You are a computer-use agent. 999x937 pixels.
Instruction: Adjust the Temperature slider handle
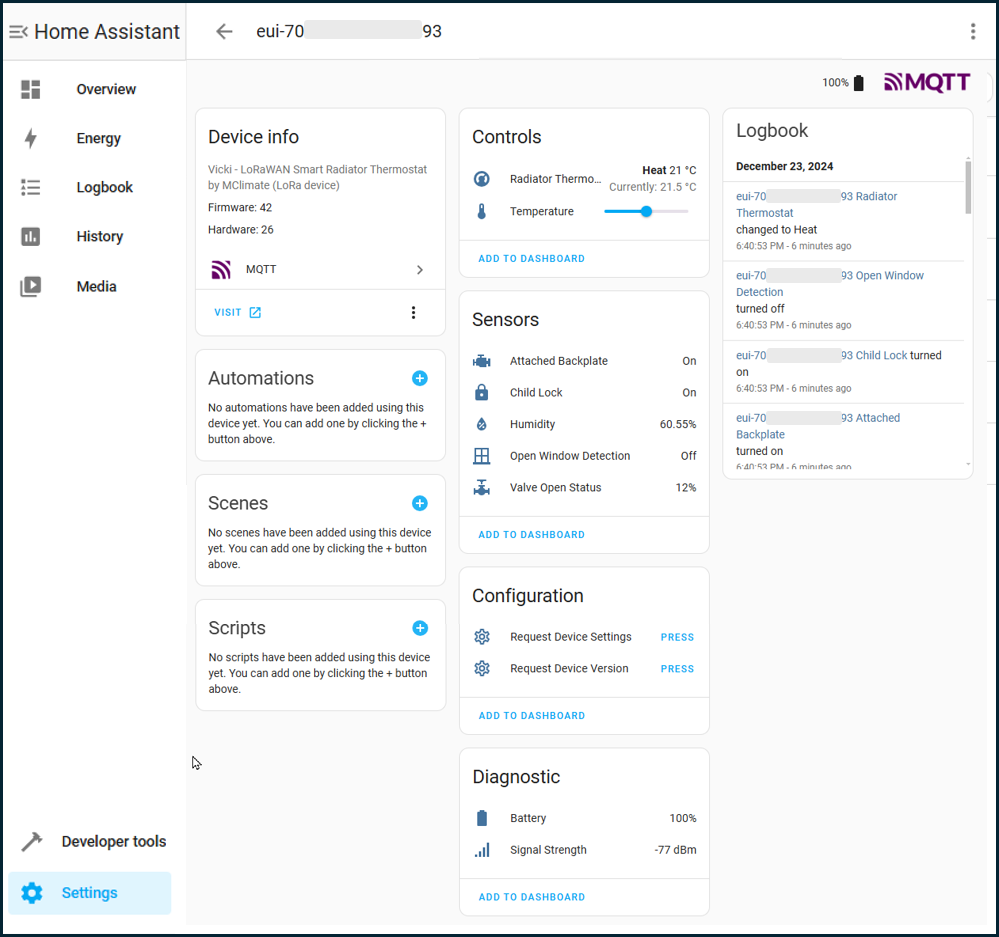pos(646,211)
